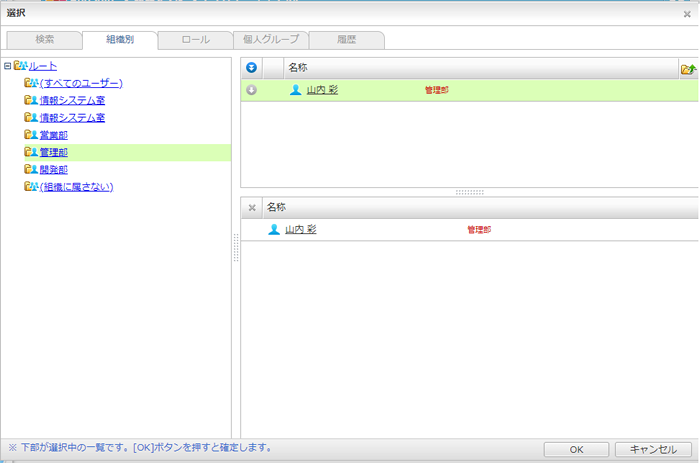
Task: Switch to the 検索 tab
Action: click(45, 40)
